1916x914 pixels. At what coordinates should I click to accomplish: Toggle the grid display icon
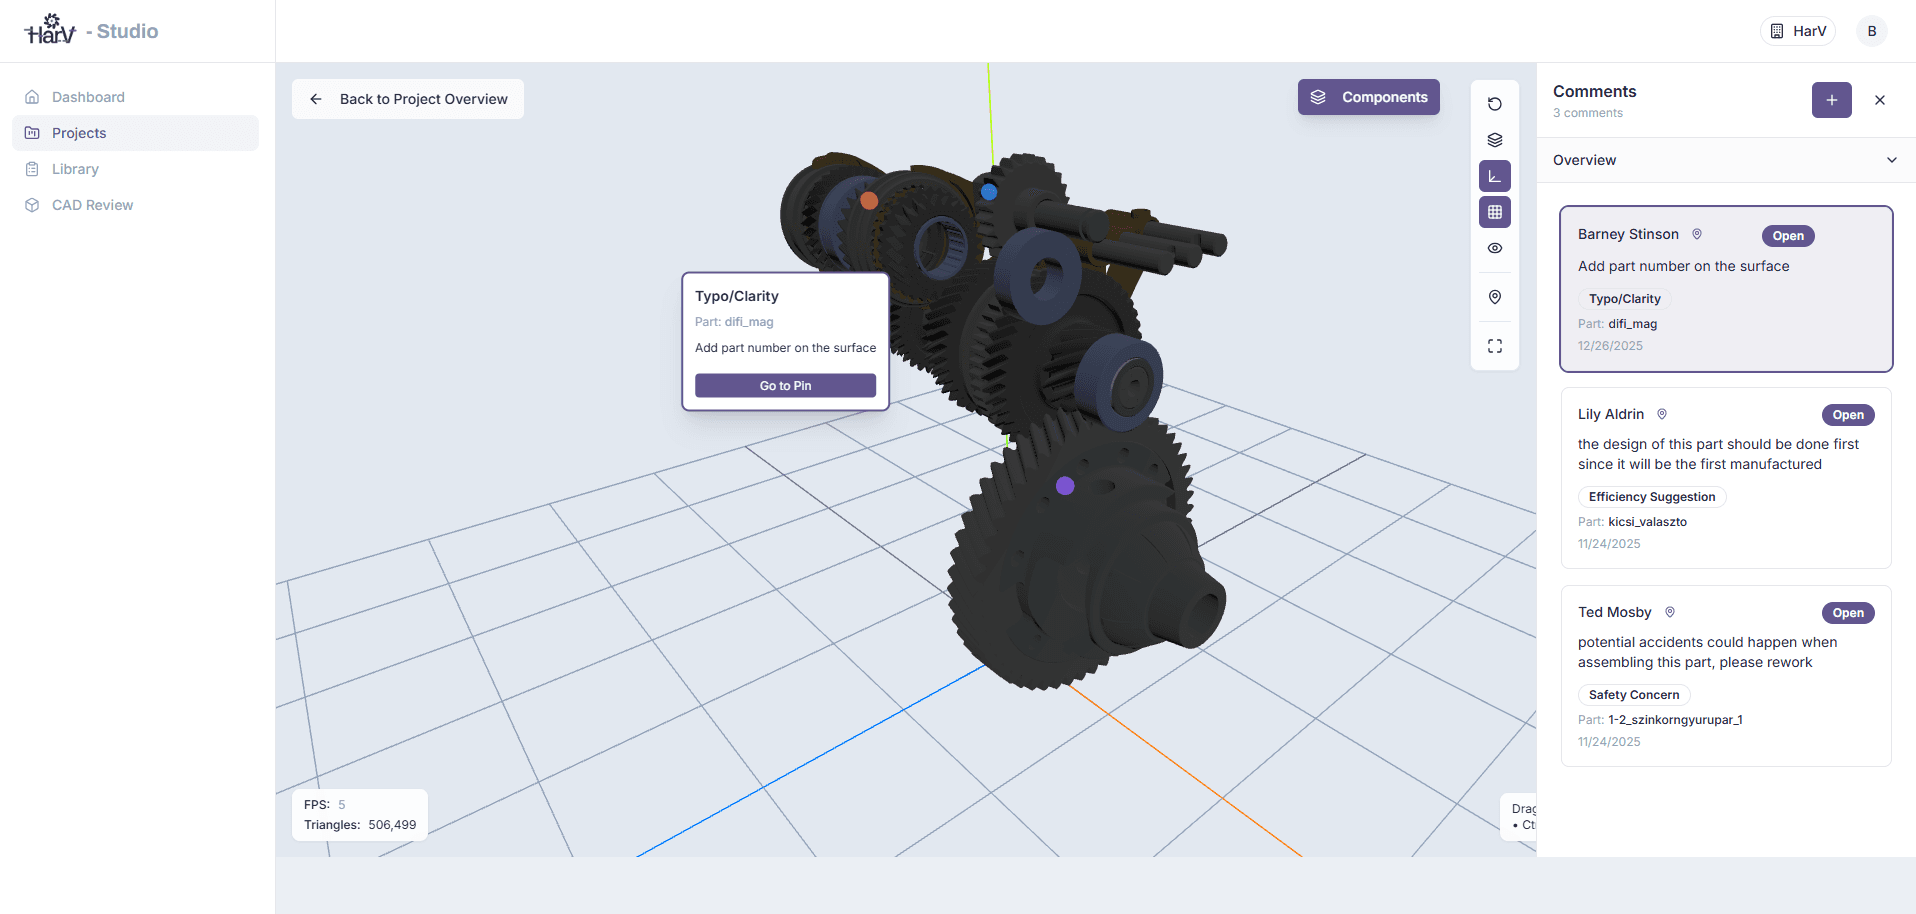pyautogui.click(x=1495, y=212)
